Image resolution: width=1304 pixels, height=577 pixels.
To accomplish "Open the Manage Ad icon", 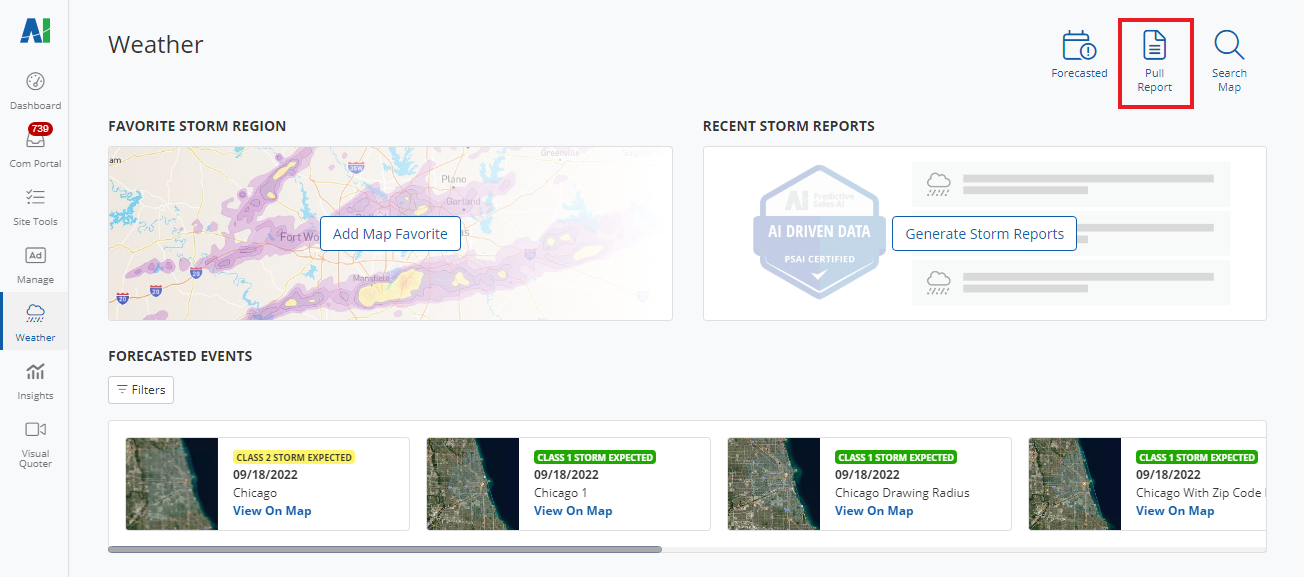I will (35, 255).
